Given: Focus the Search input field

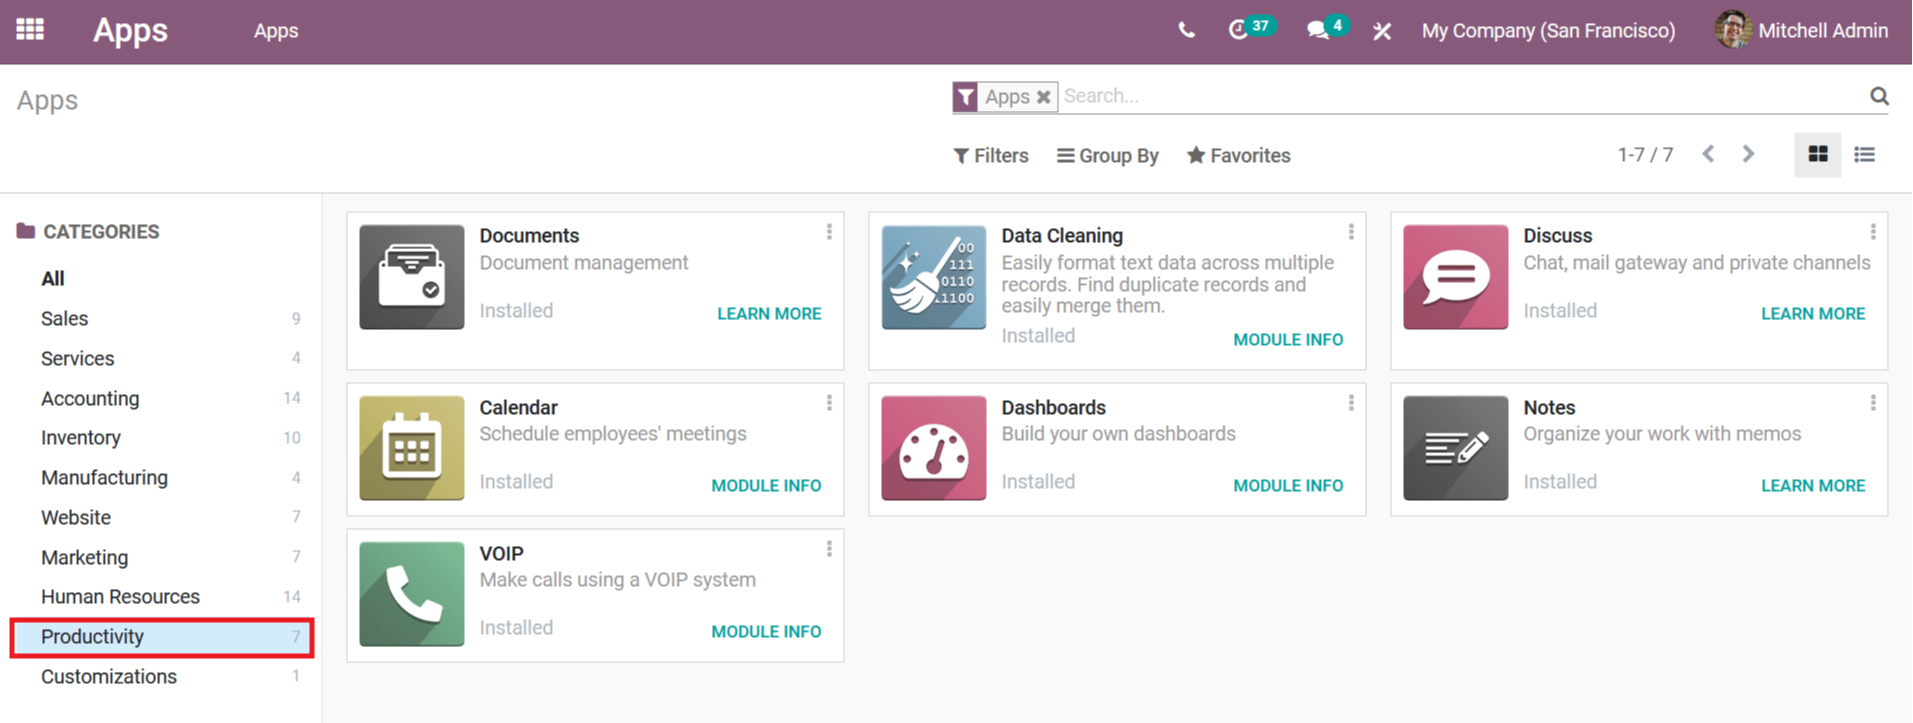Looking at the screenshot, I should click(x=1462, y=96).
